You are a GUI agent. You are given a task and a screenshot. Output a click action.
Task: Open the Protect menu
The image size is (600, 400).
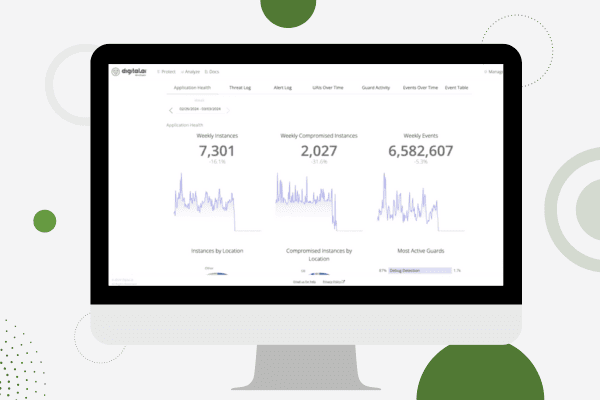click(x=166, y=72)
